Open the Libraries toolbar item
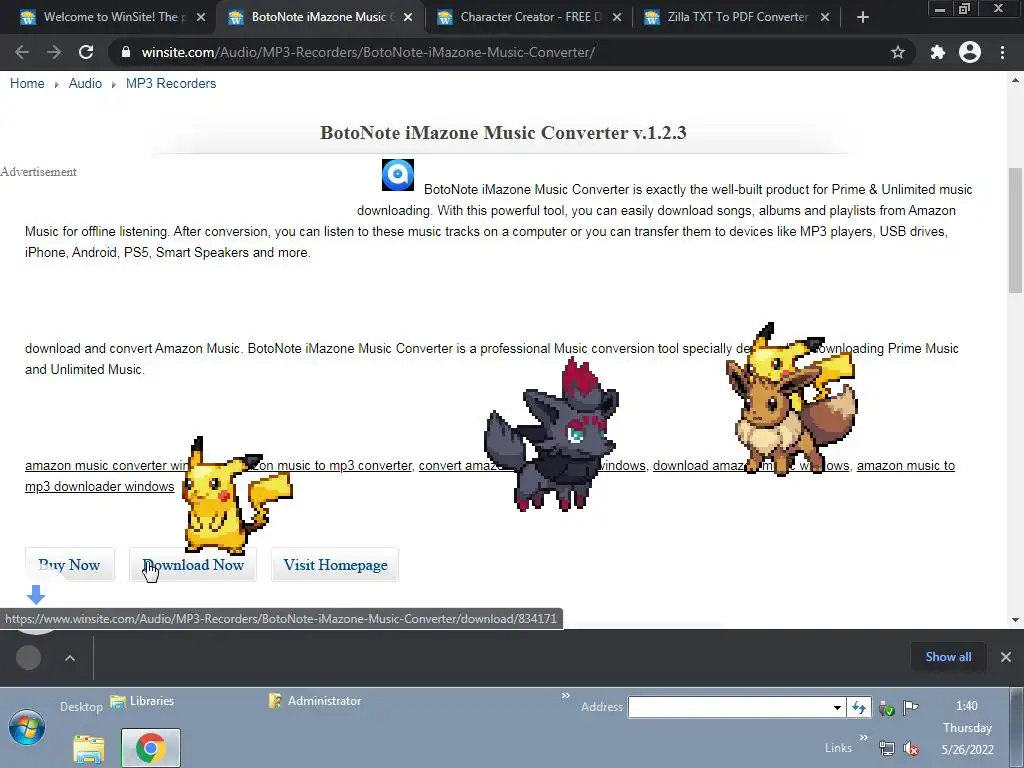1024x768 pixels. pos(143,701)
